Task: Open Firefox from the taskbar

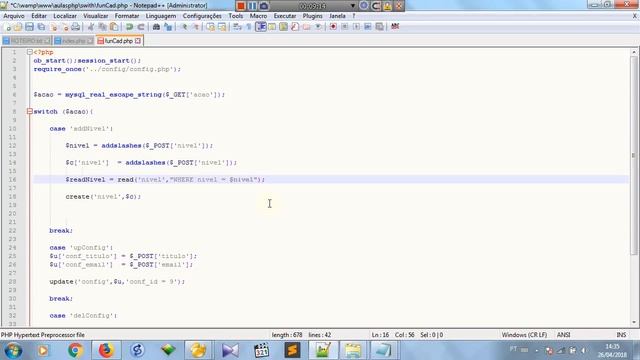Action: tap(106, 351)
